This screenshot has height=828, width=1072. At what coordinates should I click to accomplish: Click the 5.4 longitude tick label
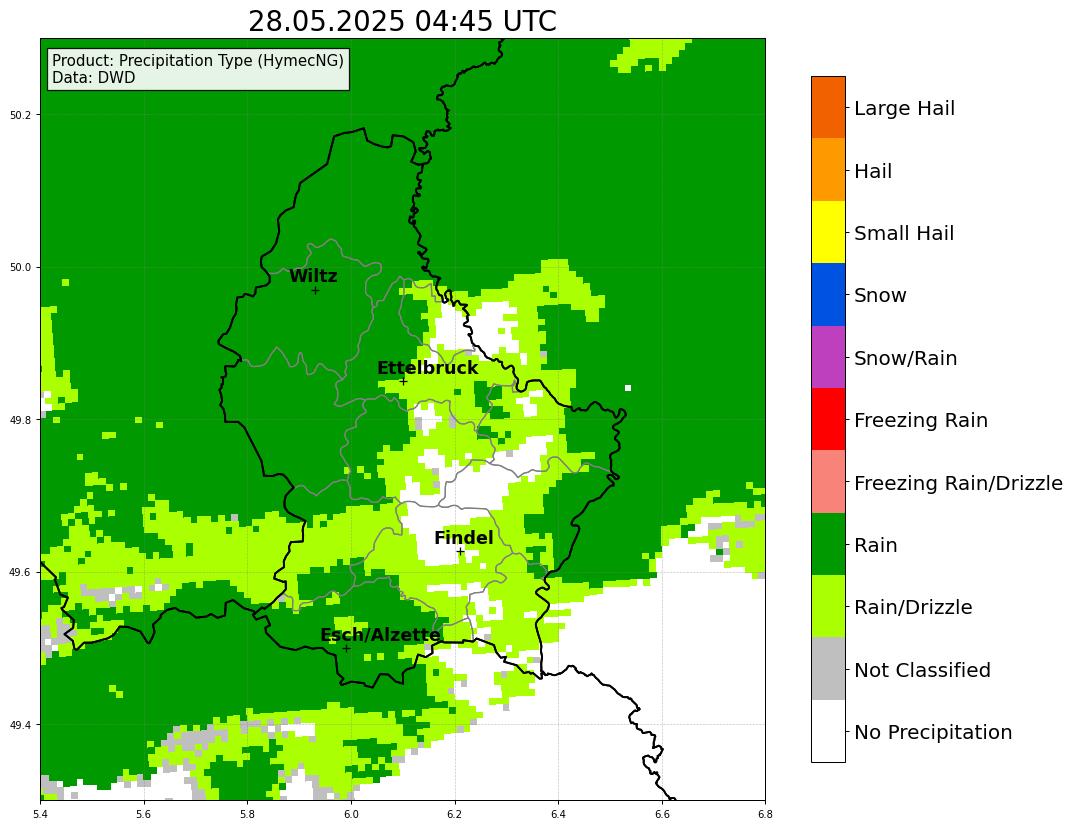[41, 814]
